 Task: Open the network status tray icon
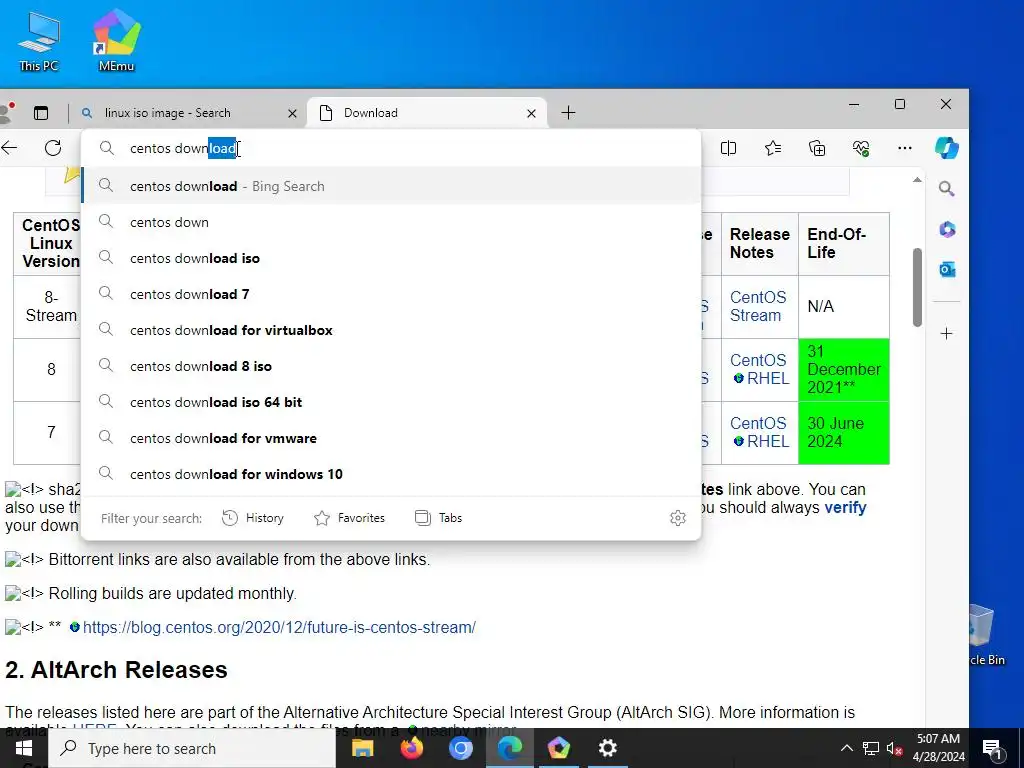pos(871,748)
